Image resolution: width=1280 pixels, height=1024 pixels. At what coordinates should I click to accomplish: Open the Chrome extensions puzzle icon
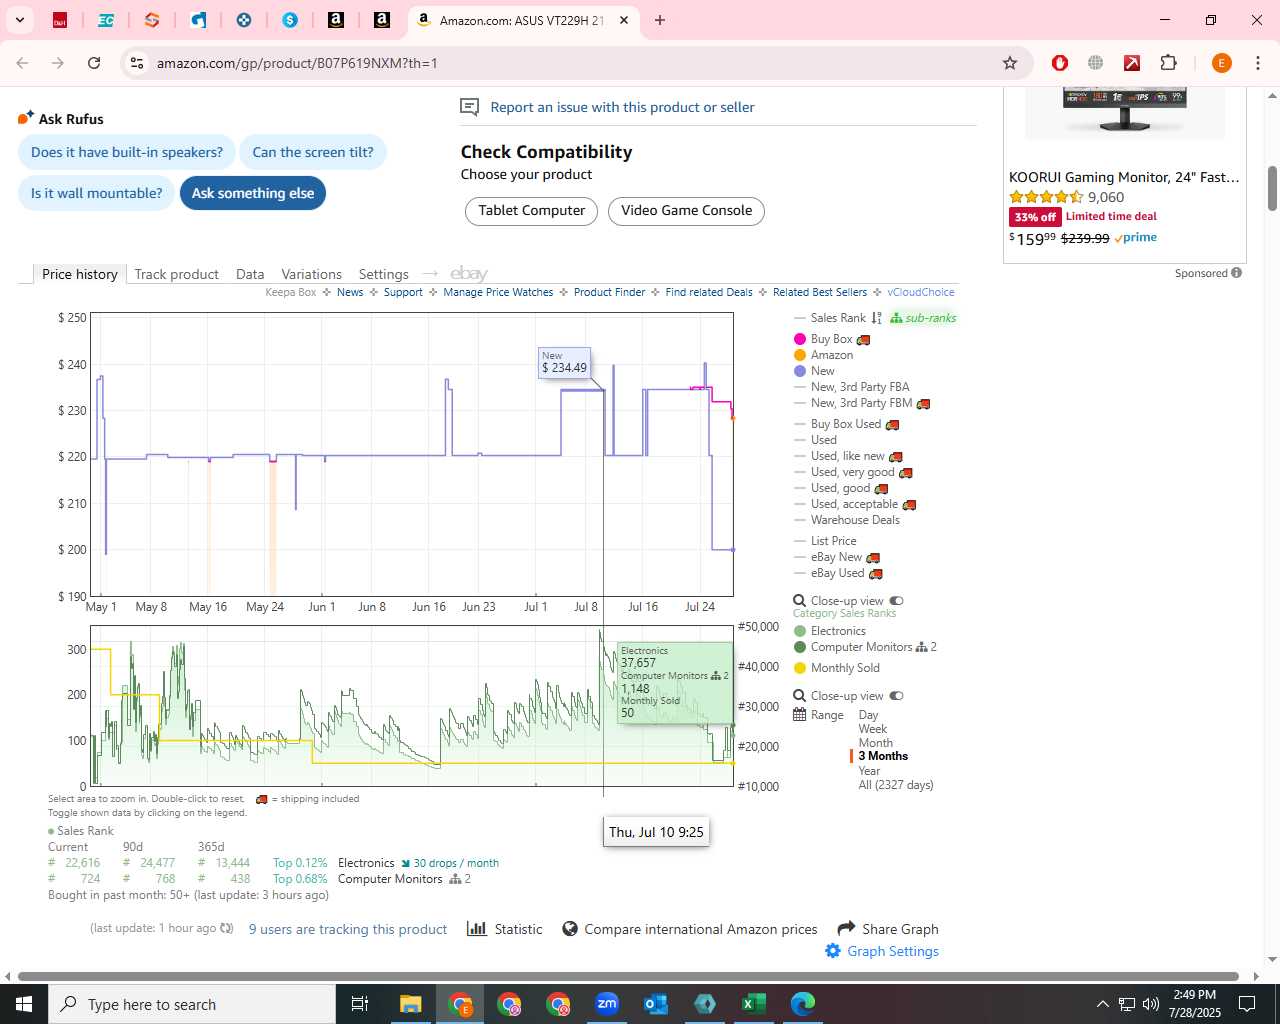click(1168, 63)
